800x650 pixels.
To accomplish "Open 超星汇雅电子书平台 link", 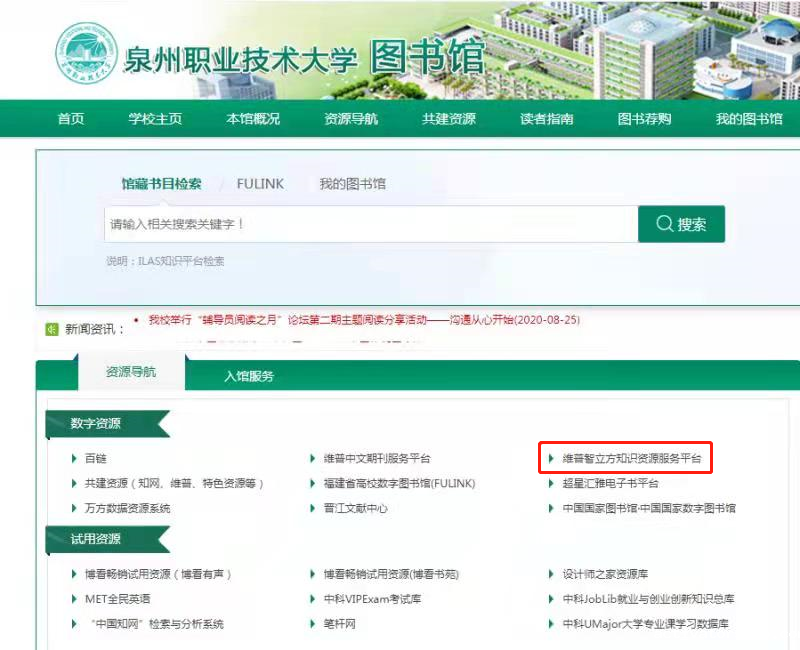I will tap(610, 483).
